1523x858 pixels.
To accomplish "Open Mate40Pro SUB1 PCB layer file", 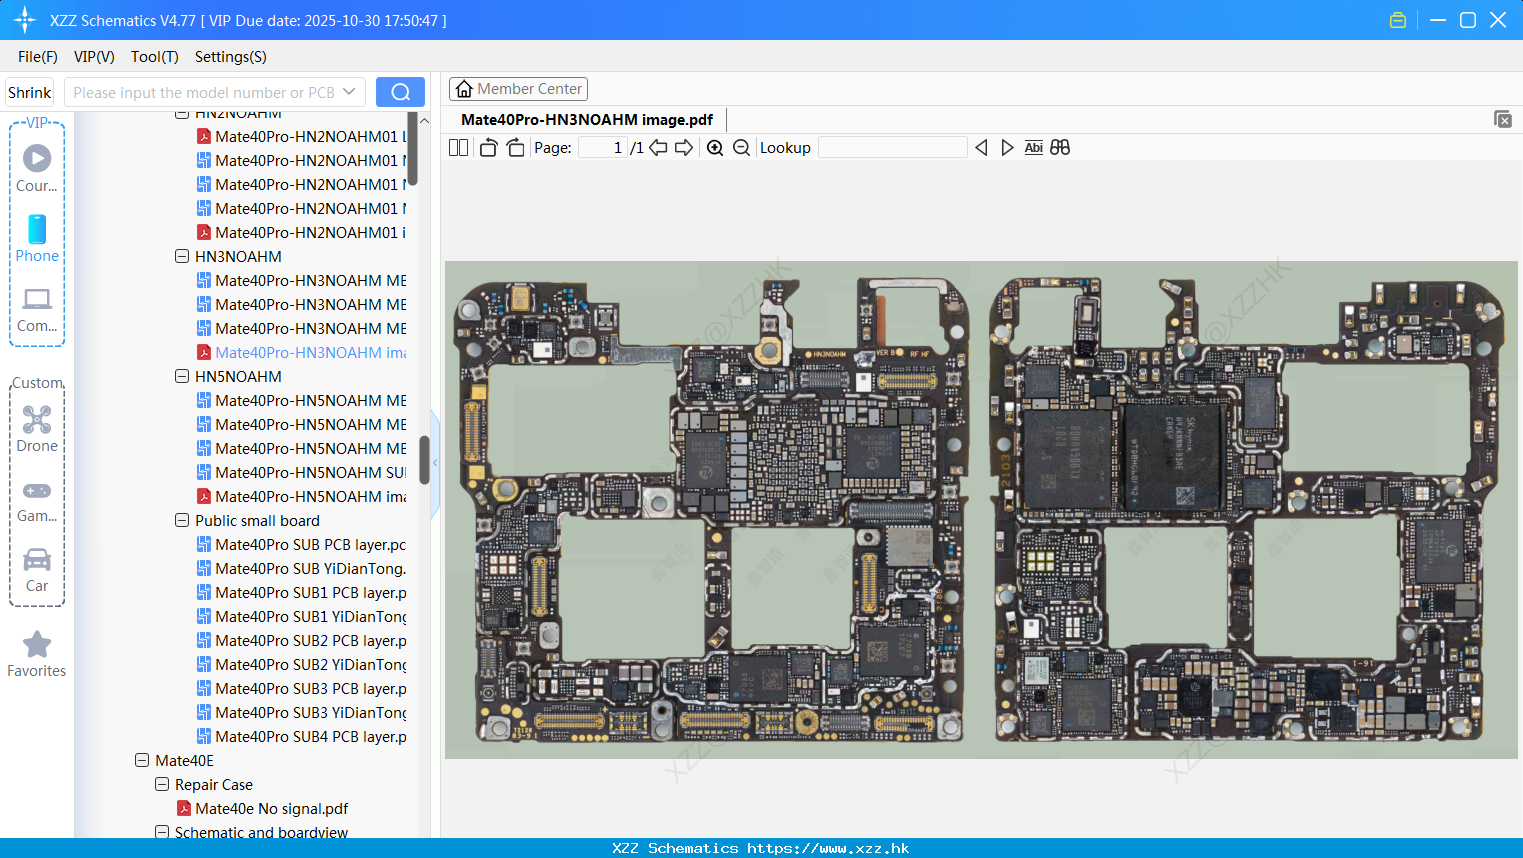I will (x=301, y=592).
